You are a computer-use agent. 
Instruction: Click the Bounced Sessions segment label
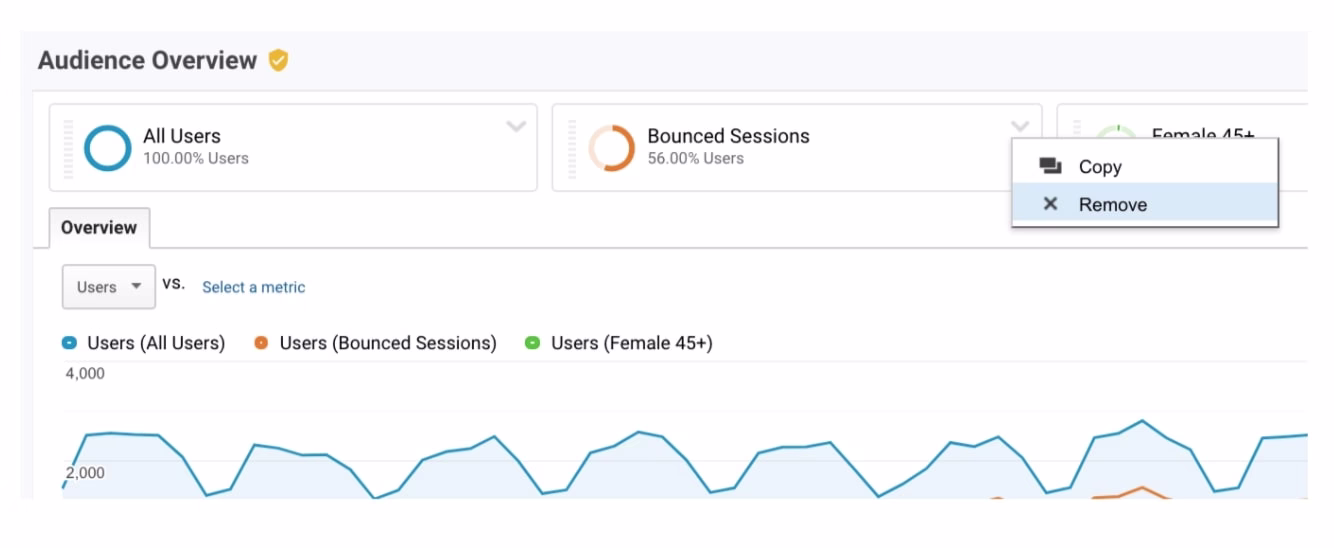(728, 136)
